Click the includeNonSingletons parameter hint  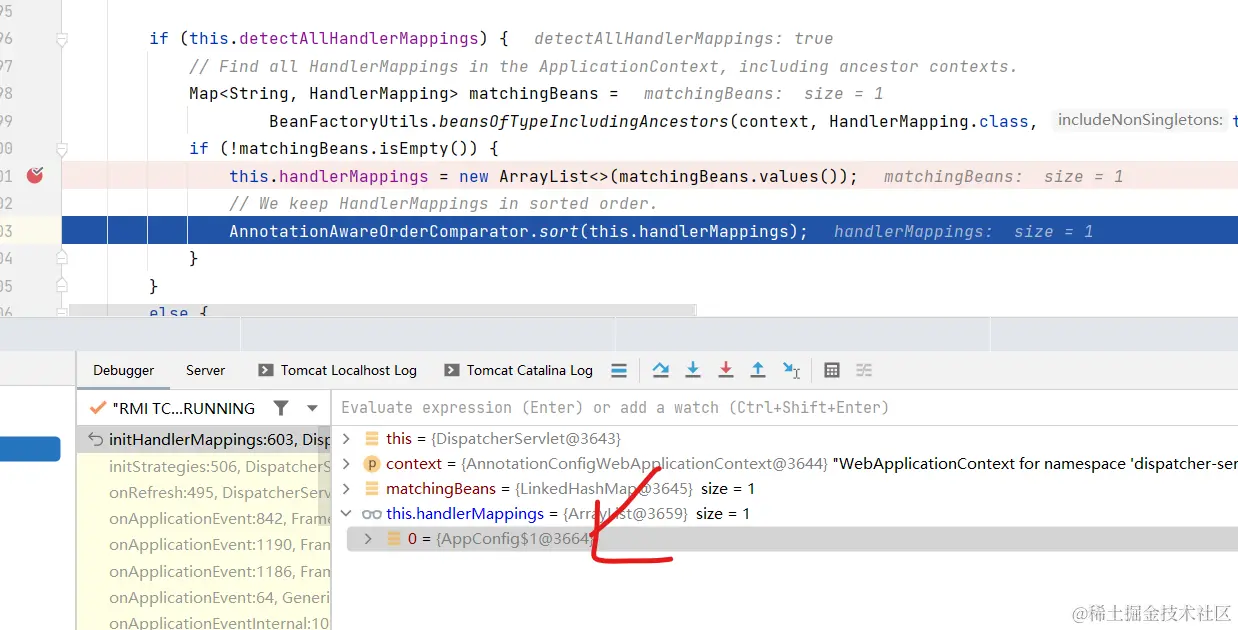[x=1140, y=120]
